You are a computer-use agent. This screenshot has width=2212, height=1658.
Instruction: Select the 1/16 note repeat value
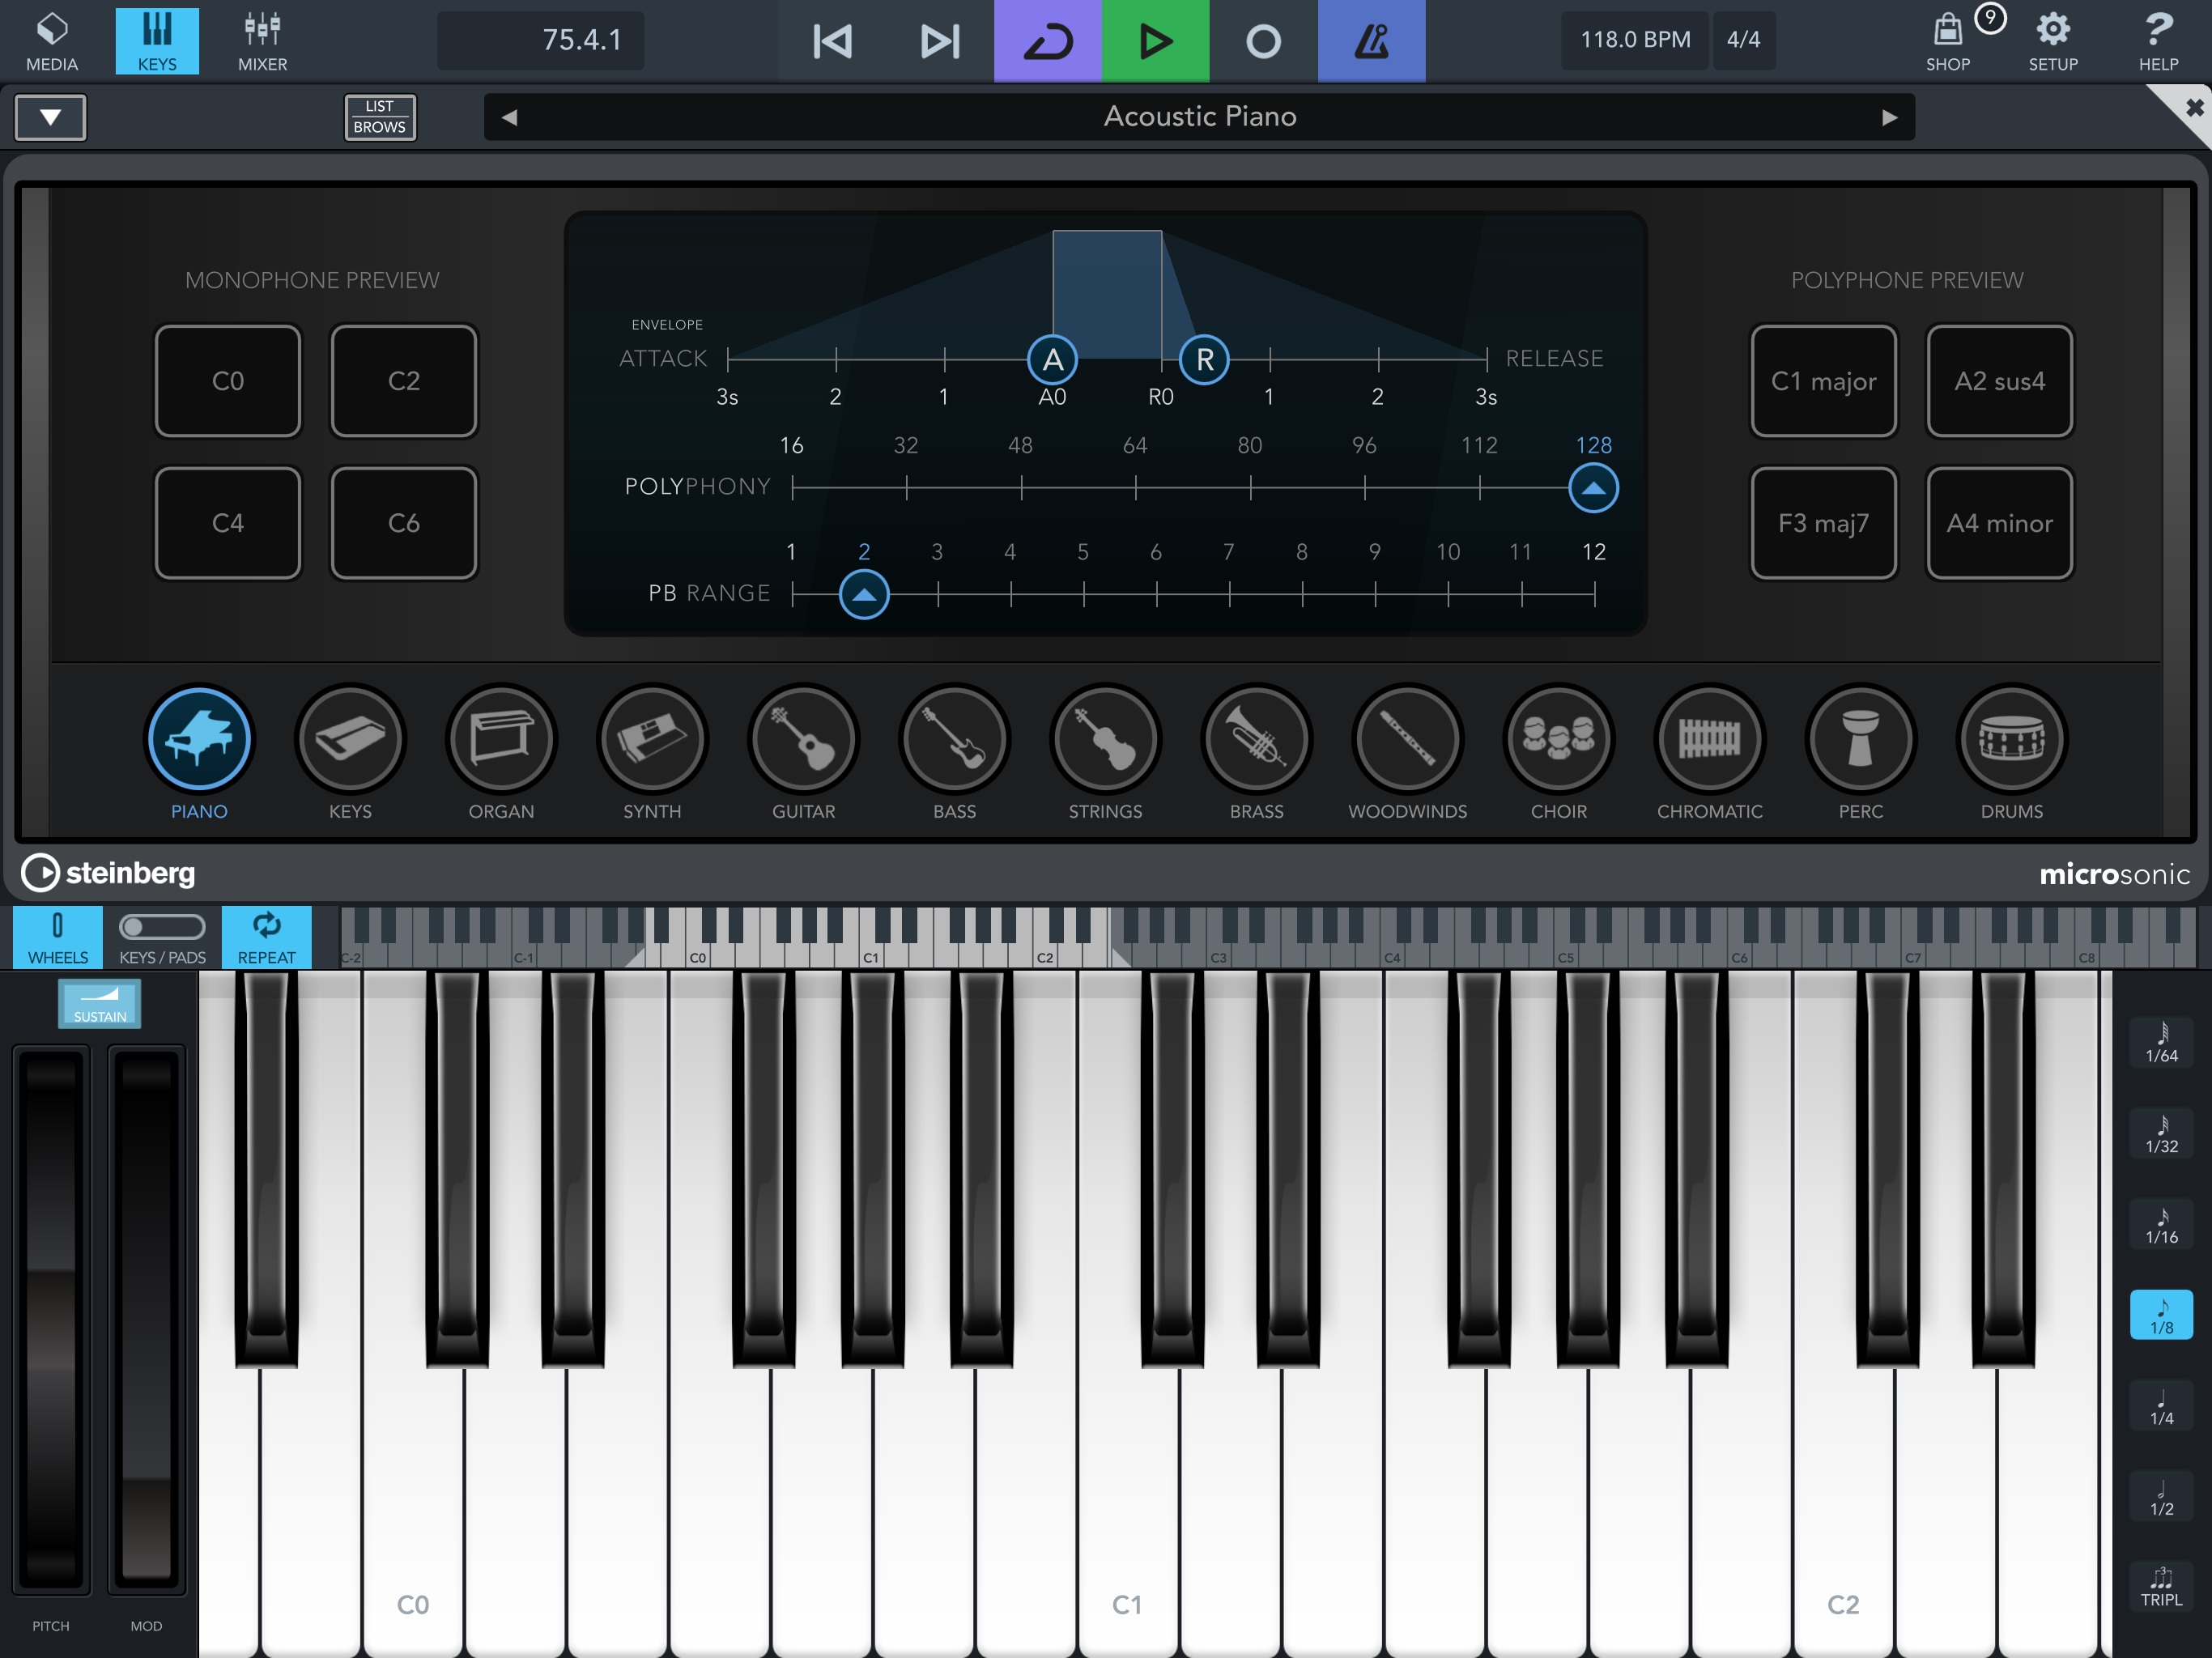point(2161,1224)
